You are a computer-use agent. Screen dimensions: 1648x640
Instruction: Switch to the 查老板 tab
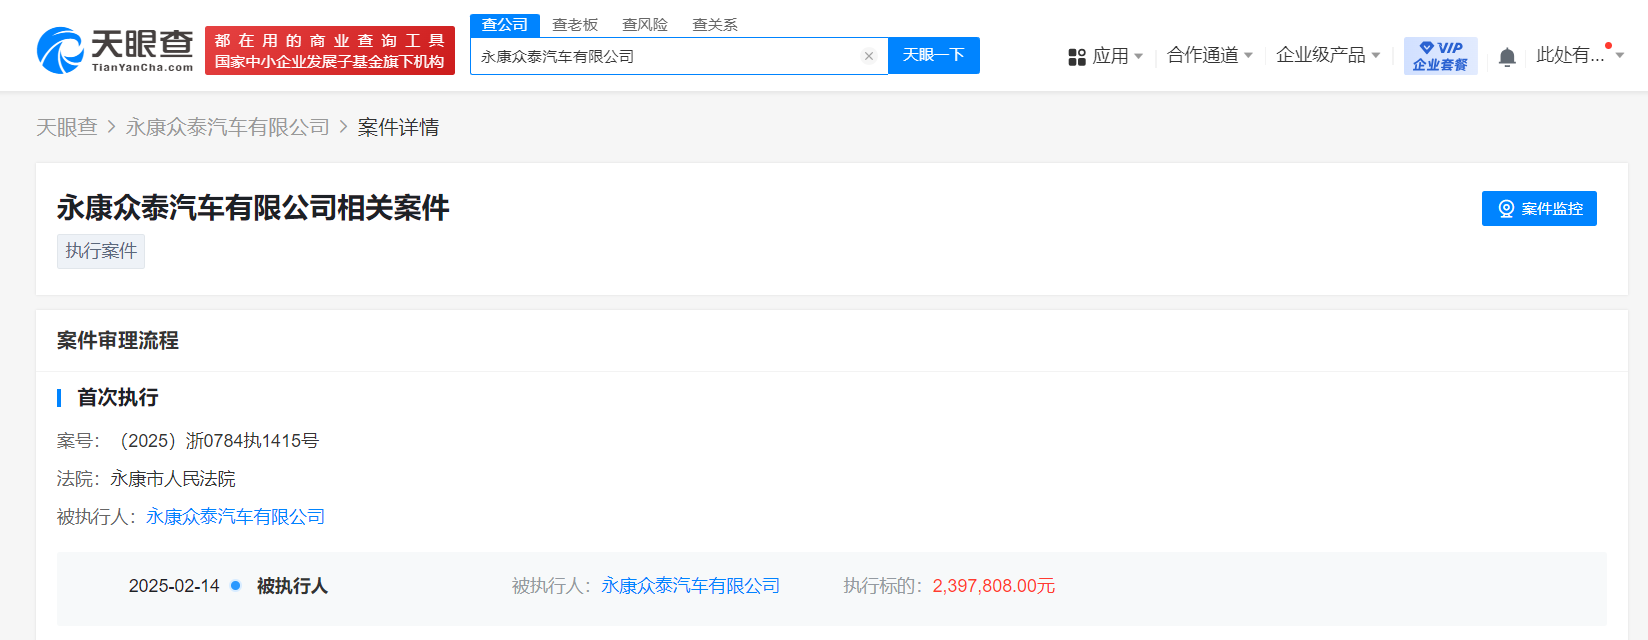pyautogui.click(x=575, y=25)
